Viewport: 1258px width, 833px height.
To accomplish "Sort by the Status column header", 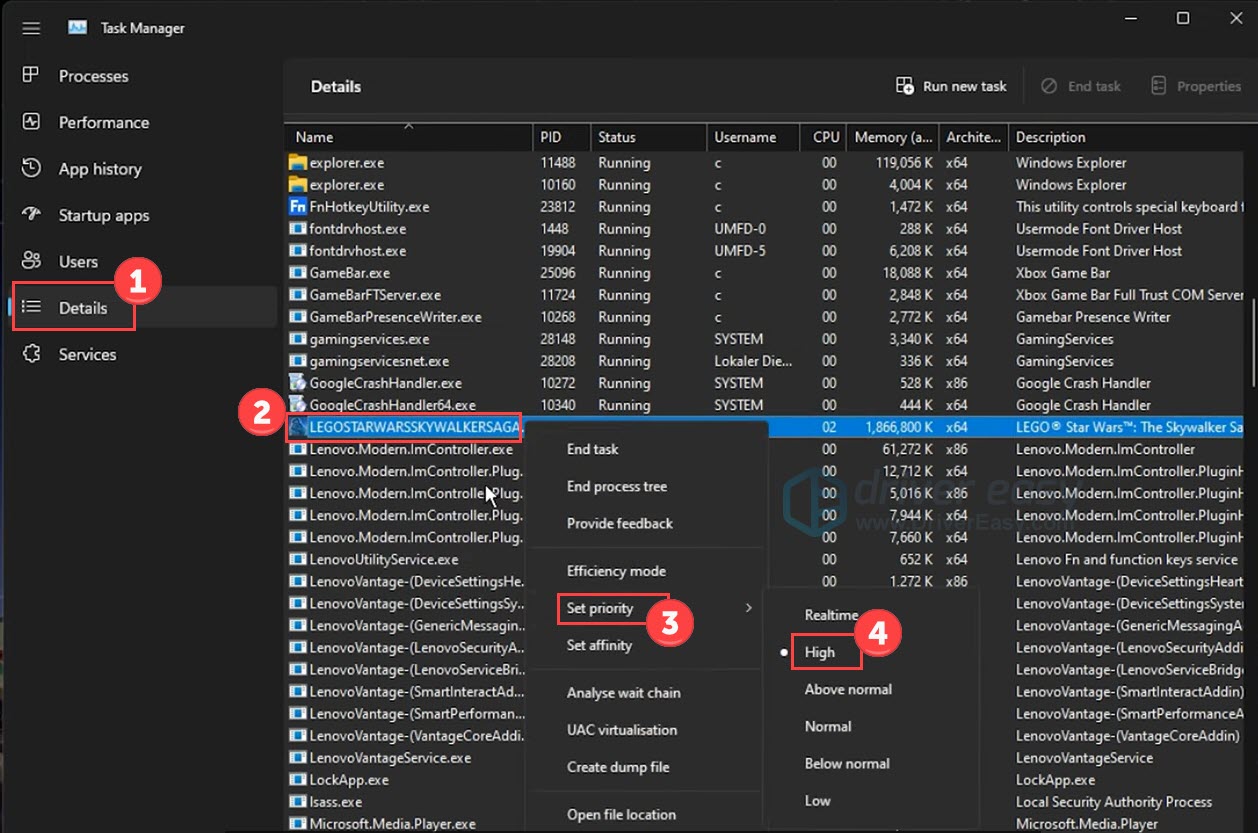I will (x=648, y=137).
